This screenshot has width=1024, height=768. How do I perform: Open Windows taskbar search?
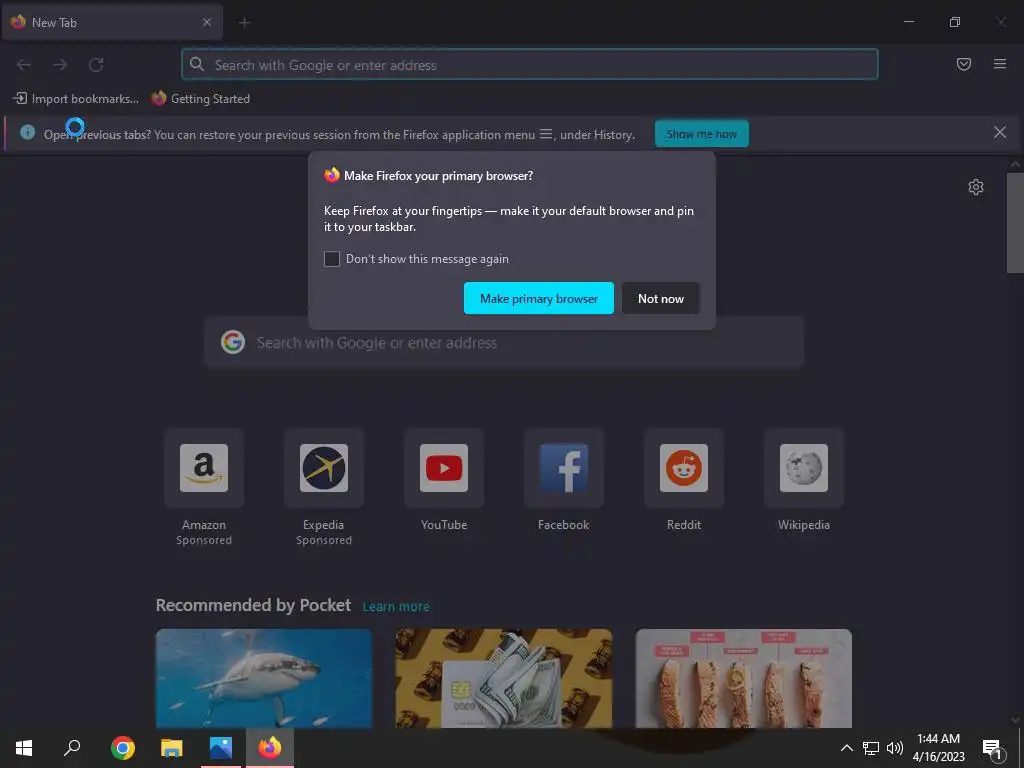(x=72, y=748)
